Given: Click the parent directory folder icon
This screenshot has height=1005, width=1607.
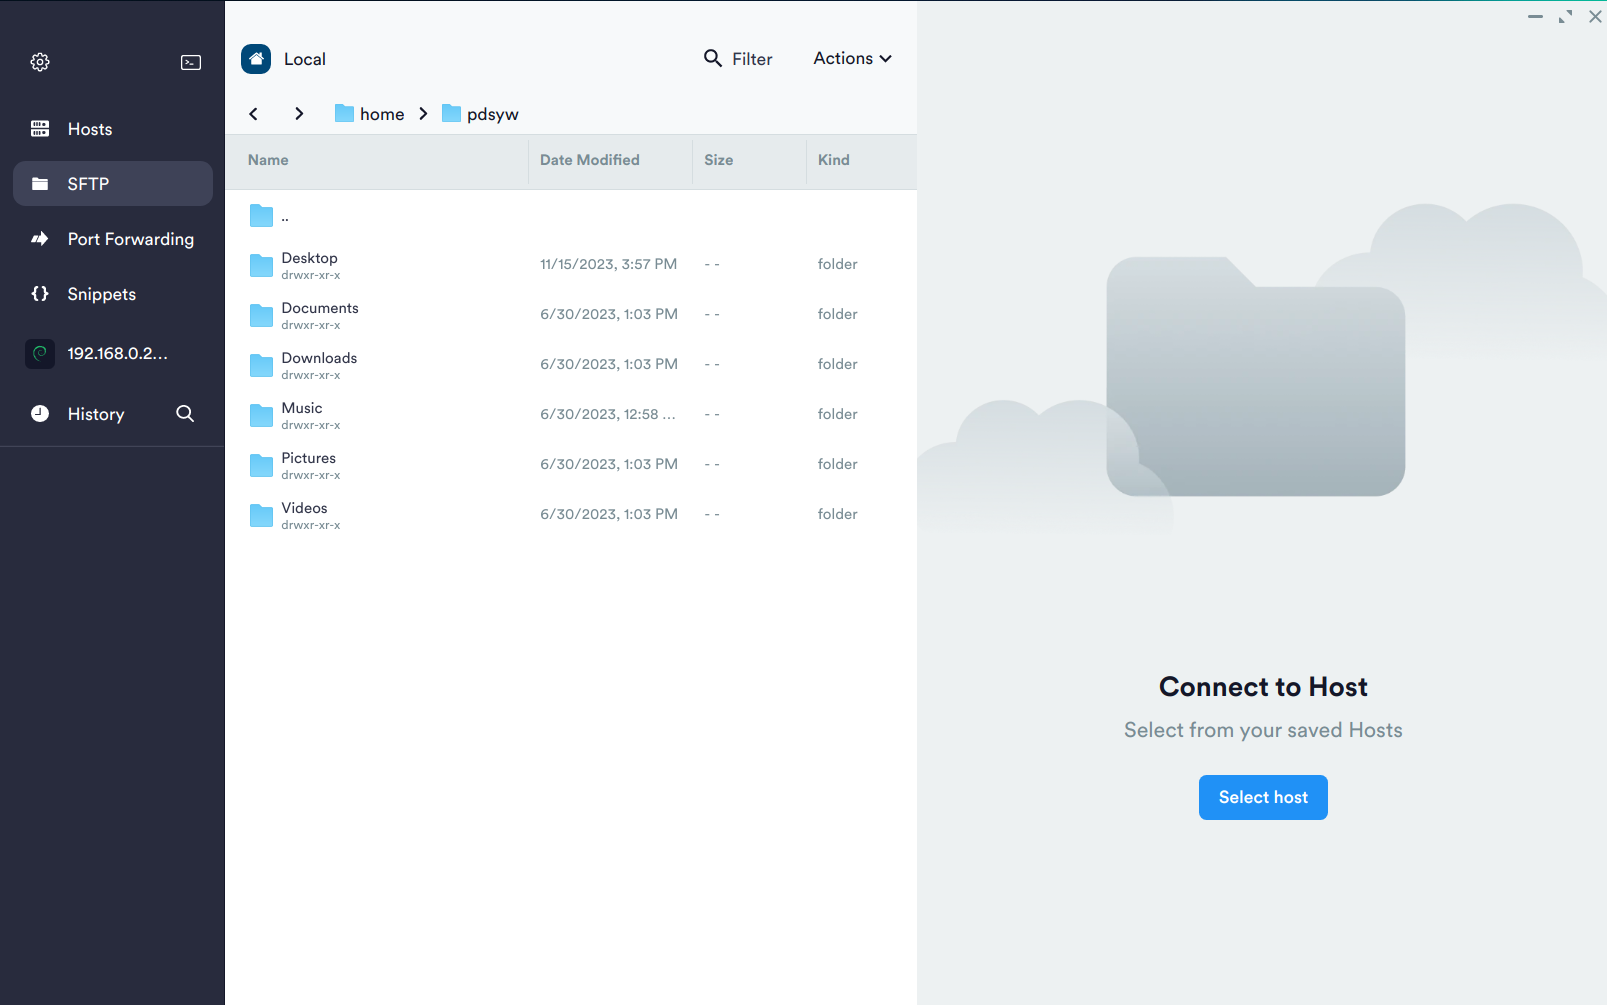Looking at the screenshot, I should coord(261,215).
